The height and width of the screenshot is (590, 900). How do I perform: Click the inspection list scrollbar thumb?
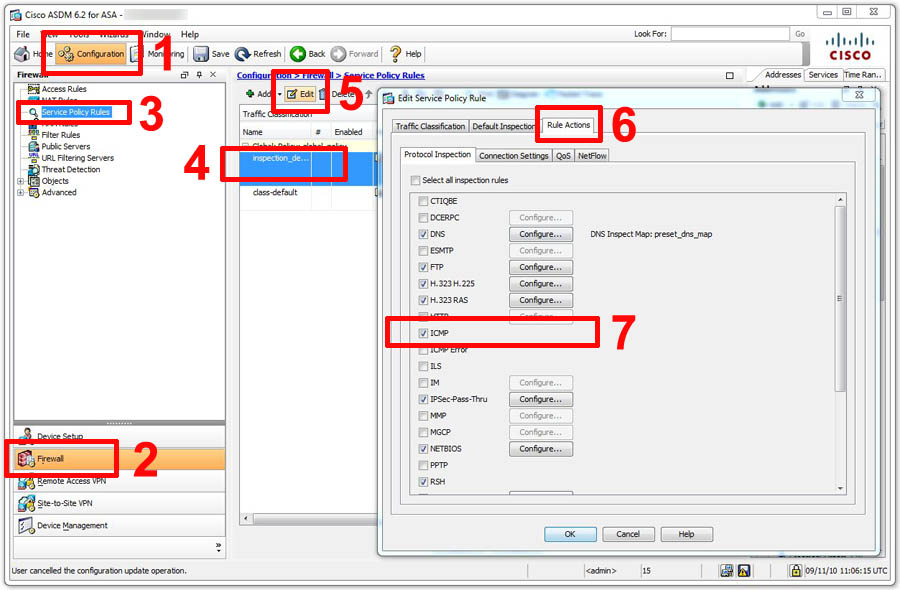tap(840, 299)
